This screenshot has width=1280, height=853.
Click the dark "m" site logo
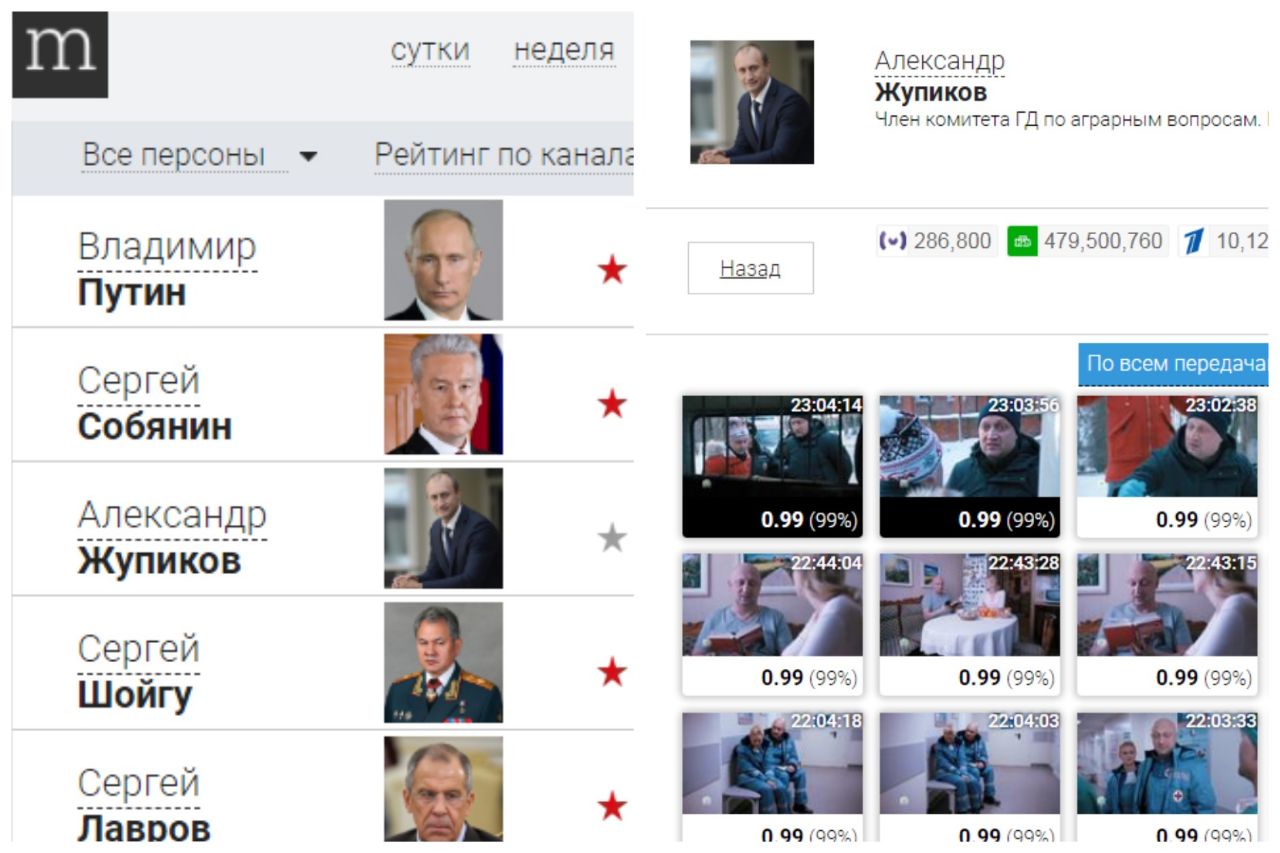click(x=60, y=55)
